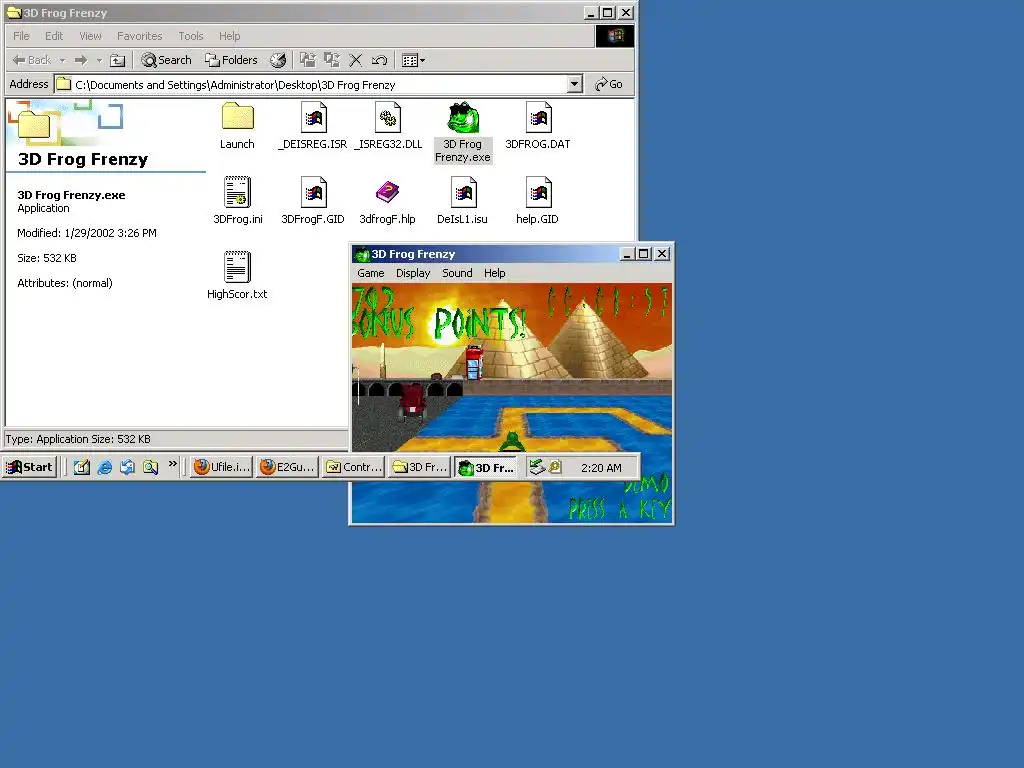Launch Internet Explorer from quick launch
The width and height of the screenshot is (1024, 768).
click(104, 467)
